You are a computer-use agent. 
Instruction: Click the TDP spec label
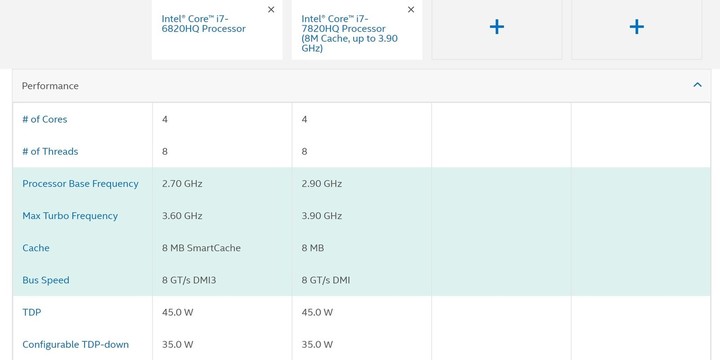[32, 312]
